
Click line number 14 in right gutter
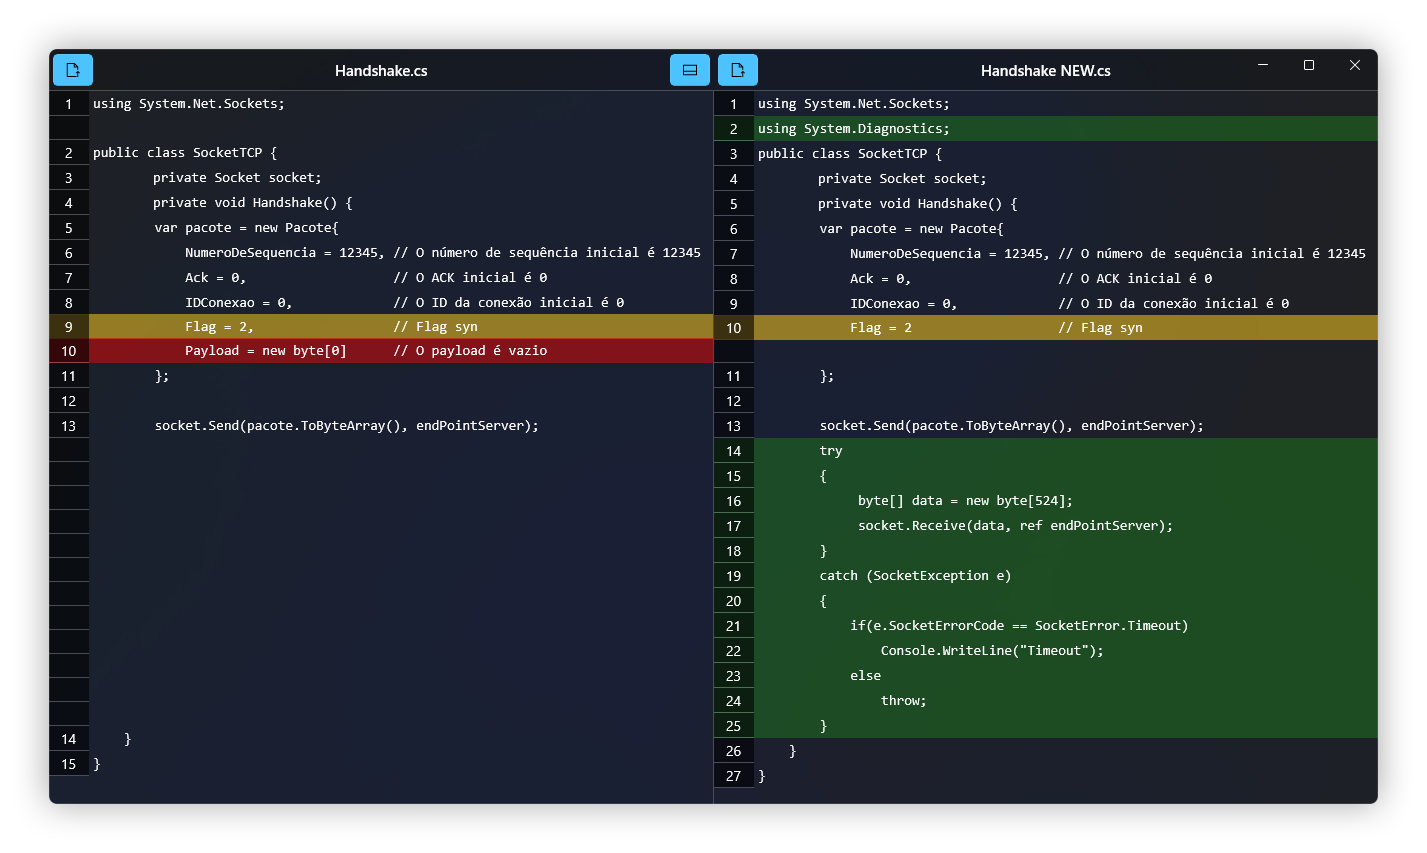tap(734, 451)
